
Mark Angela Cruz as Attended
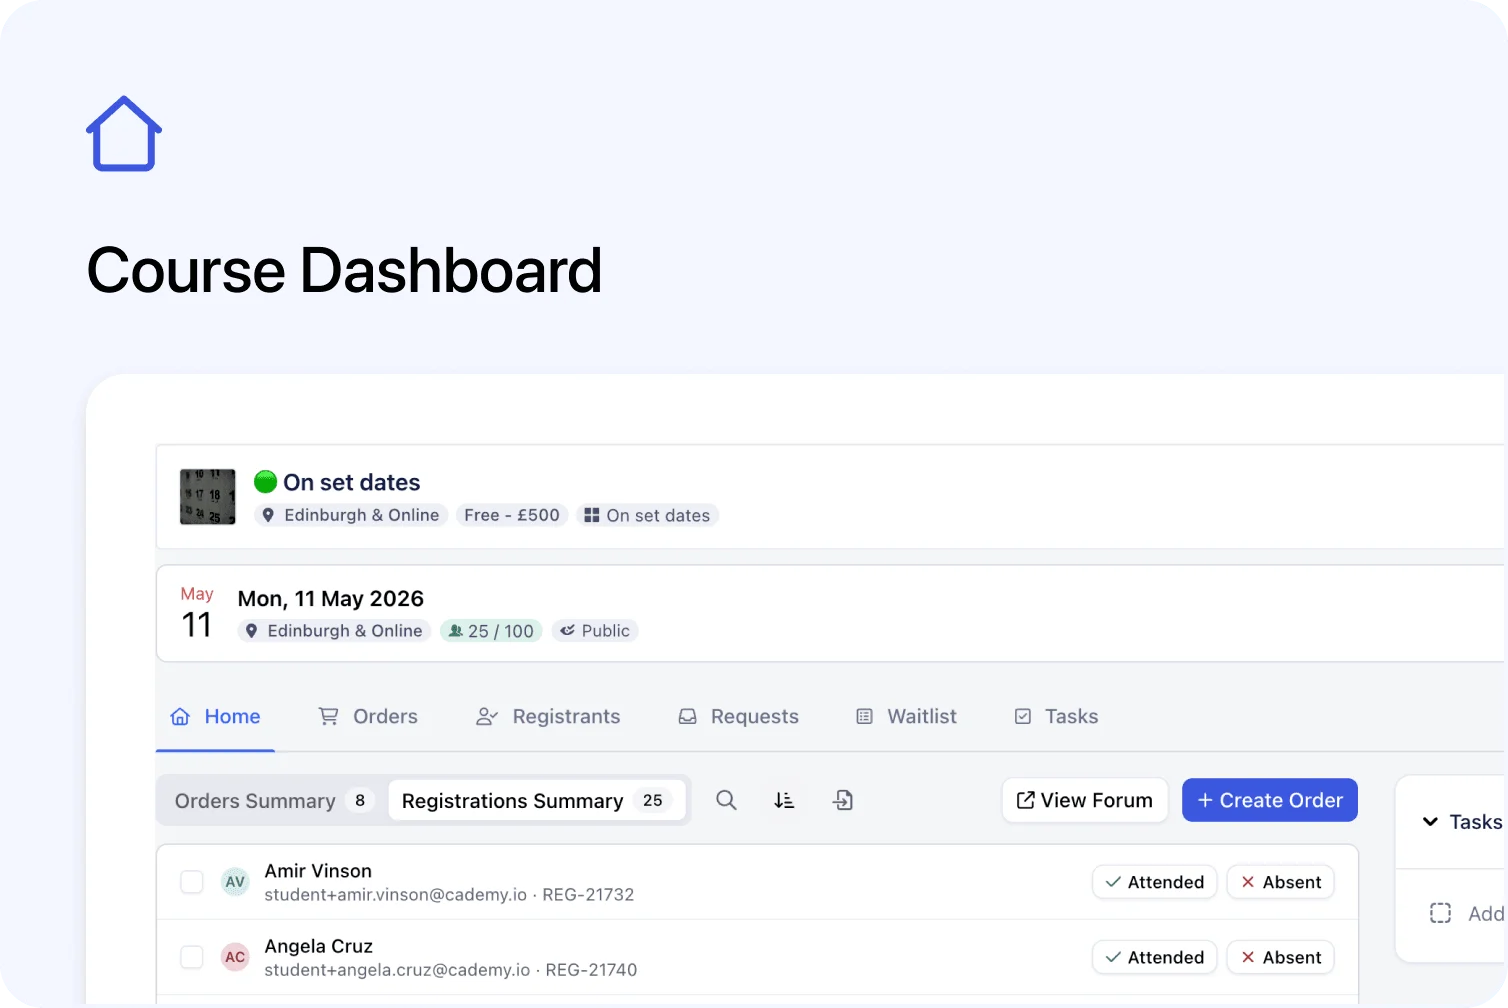1155,957
